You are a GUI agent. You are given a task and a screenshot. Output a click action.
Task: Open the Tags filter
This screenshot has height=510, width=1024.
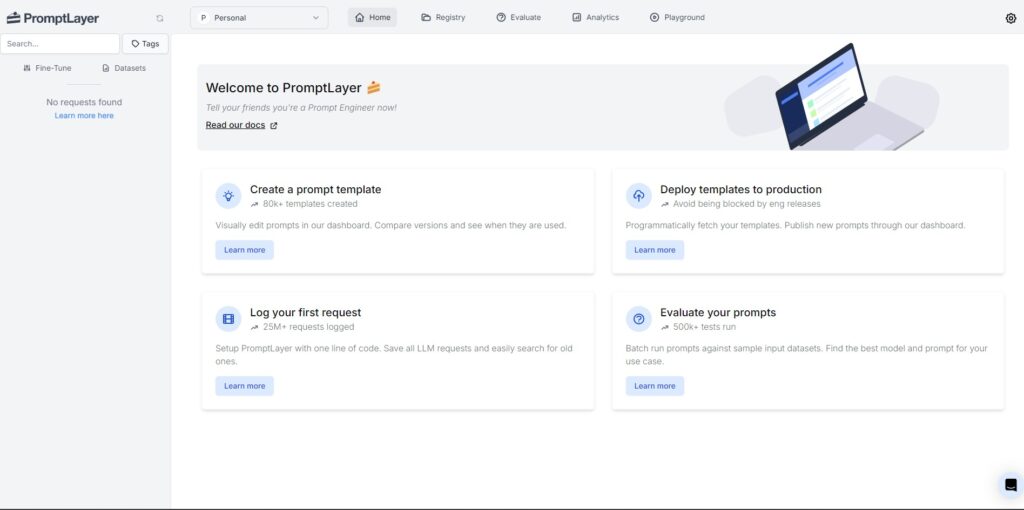[x=145, y=44]
